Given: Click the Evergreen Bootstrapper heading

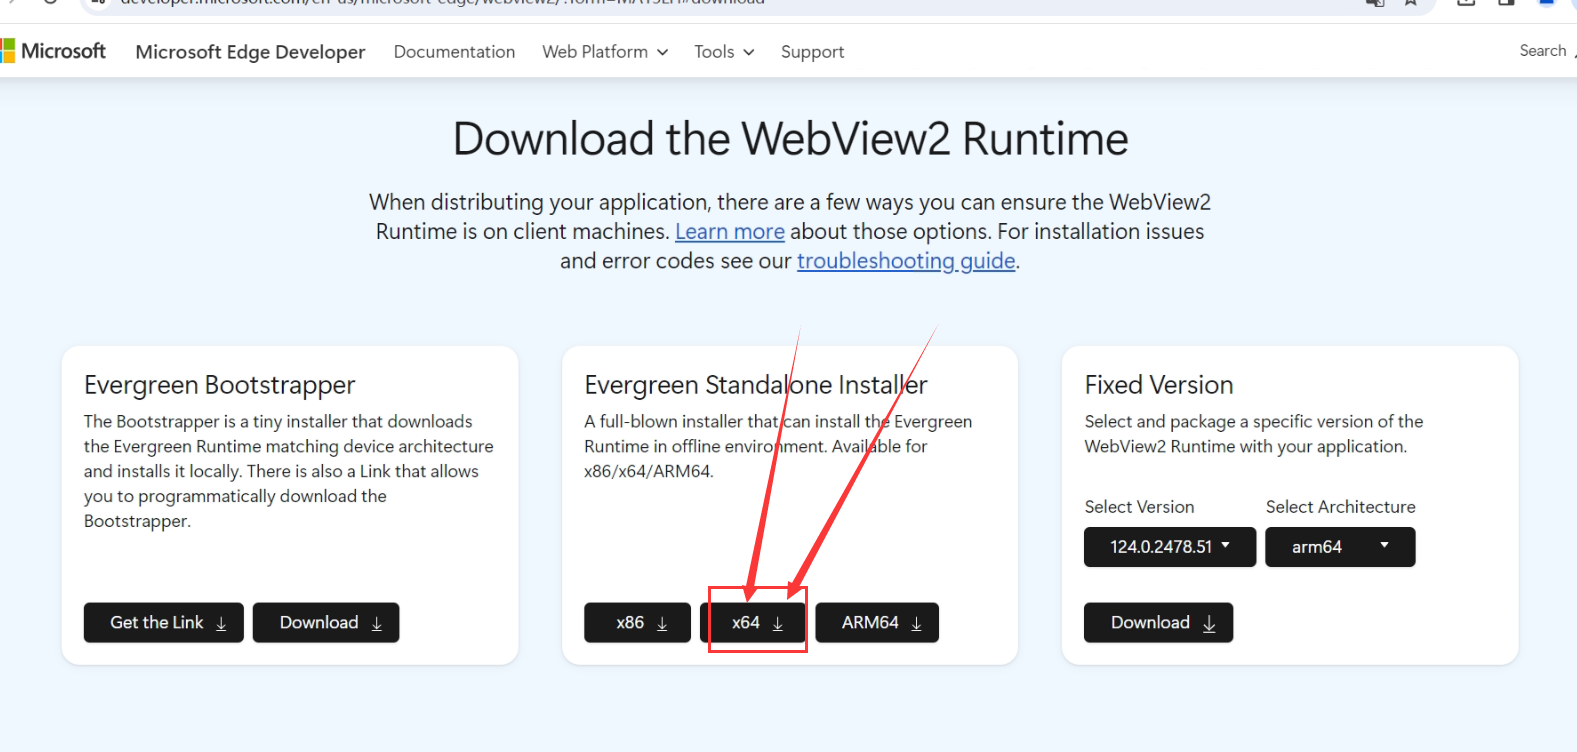Looking at the screenshot, I should [x=220, y=385].
